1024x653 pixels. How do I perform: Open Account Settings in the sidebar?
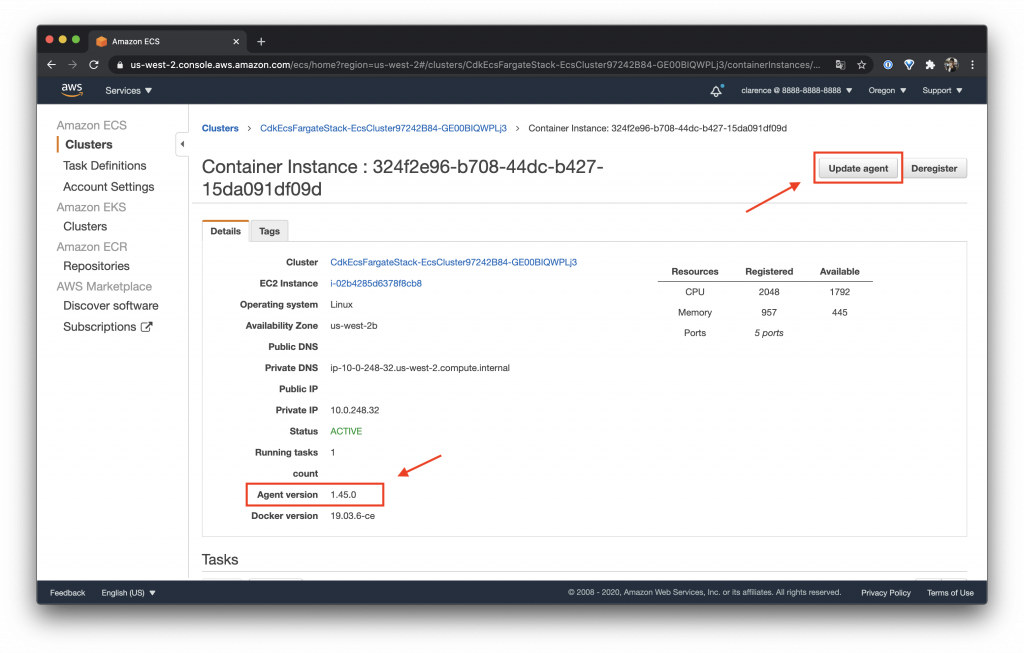tap(108, 187)
